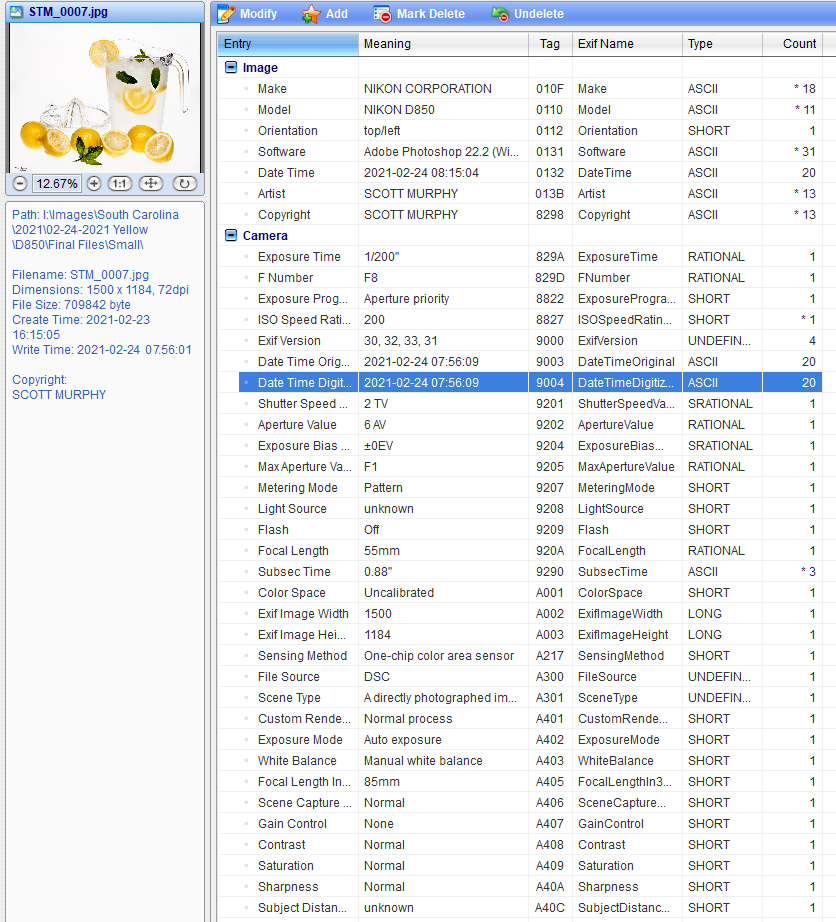This screenshot has height=922, width=836.
Task: Click the lemonade preview thumbnail
Action: coord(105,97)
